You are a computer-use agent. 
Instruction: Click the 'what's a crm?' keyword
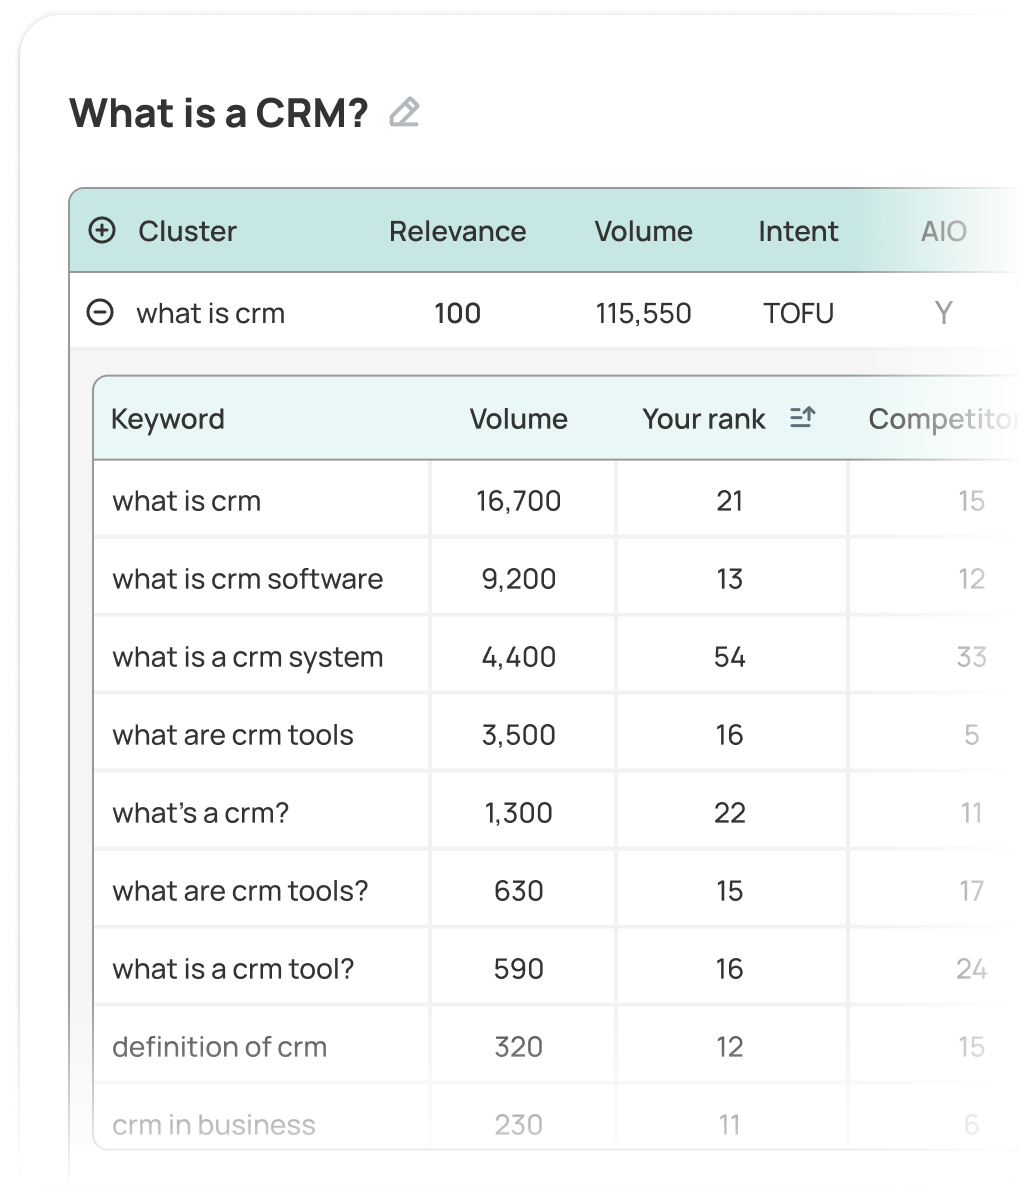(200, 813)
